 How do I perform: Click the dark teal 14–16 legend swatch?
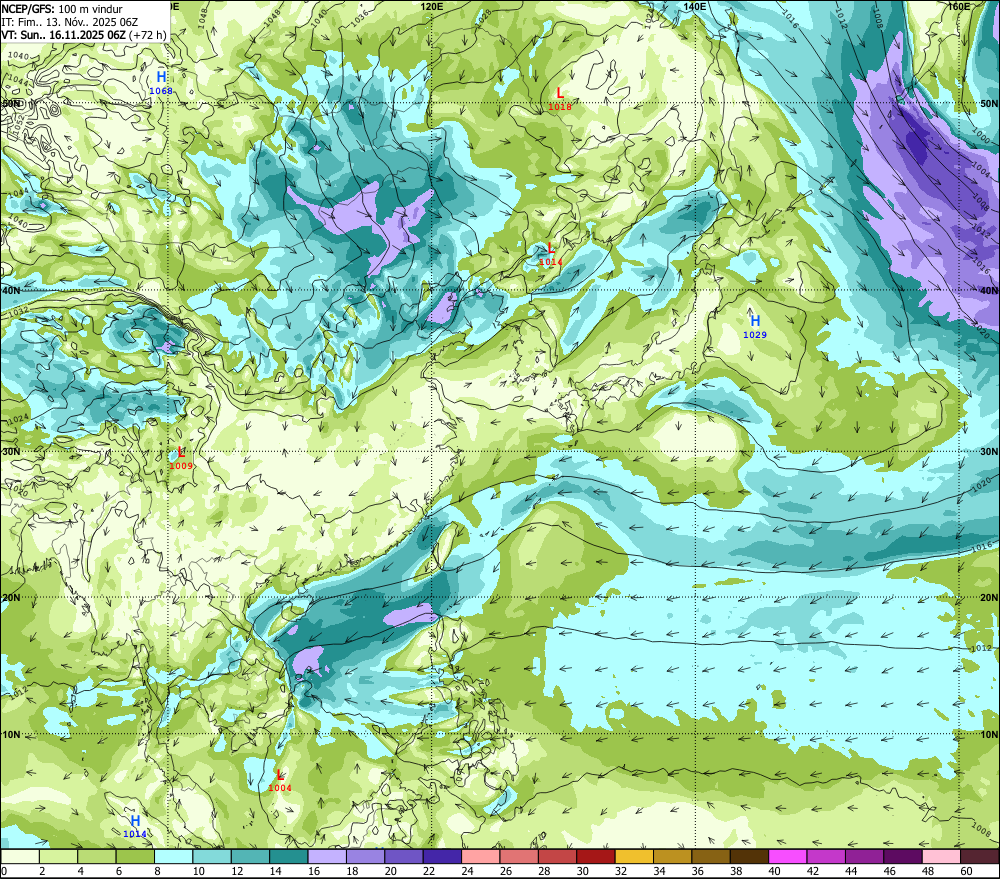(x=289, y=856)
